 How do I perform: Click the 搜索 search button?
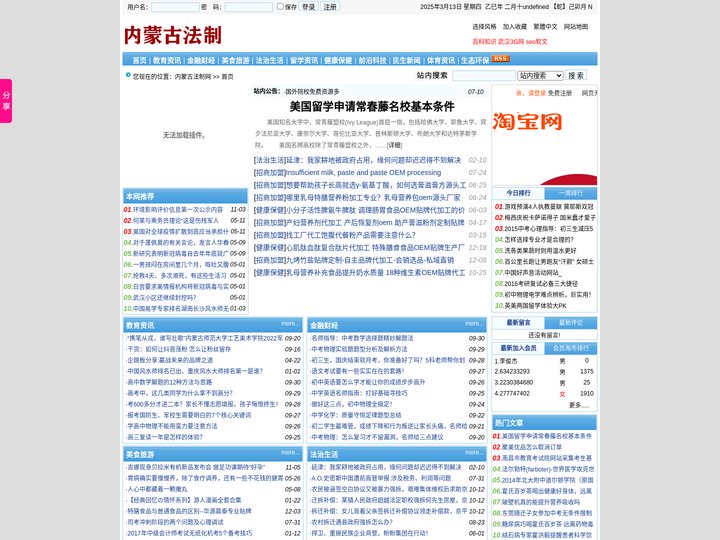tap(576, 75)
